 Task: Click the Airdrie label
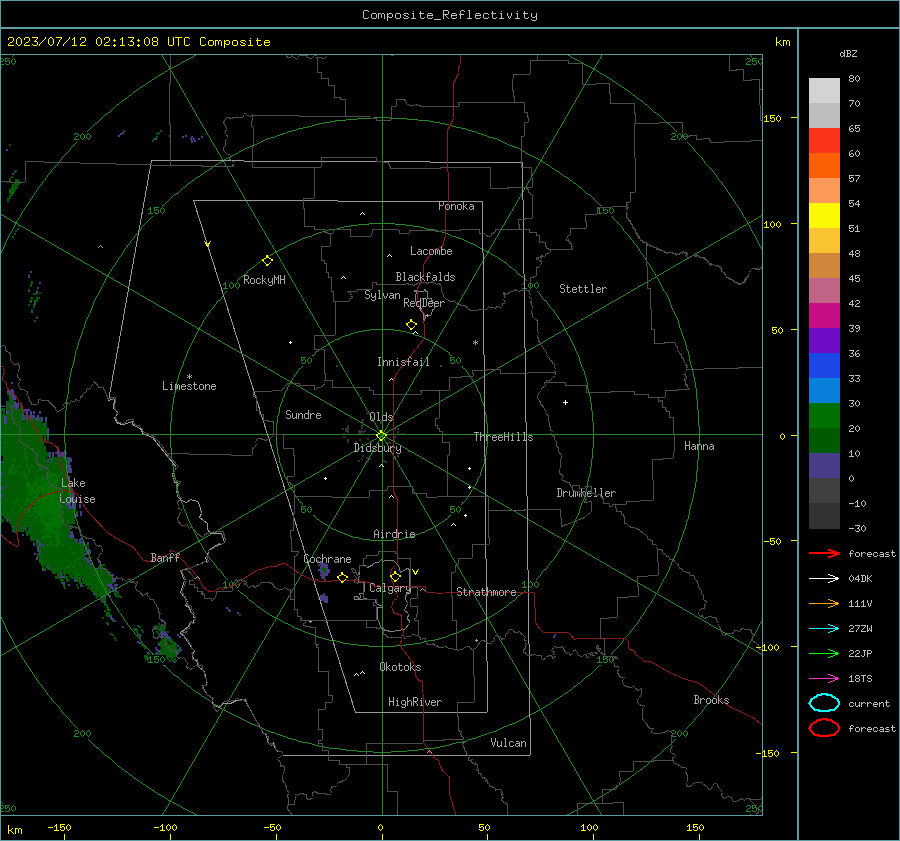coord(394,534)
